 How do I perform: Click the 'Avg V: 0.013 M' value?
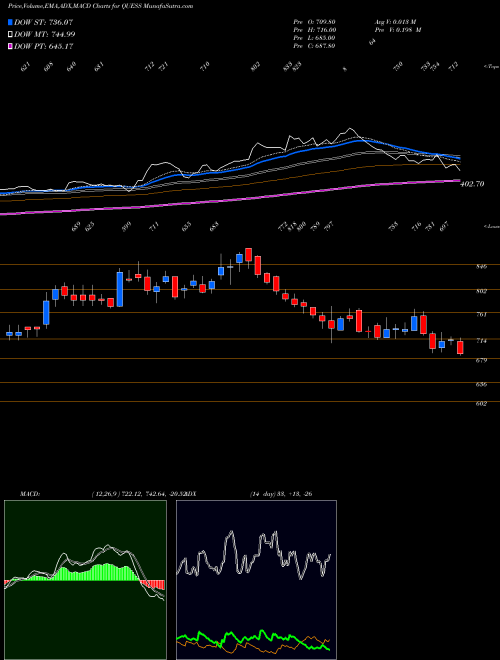coord(395,22)
